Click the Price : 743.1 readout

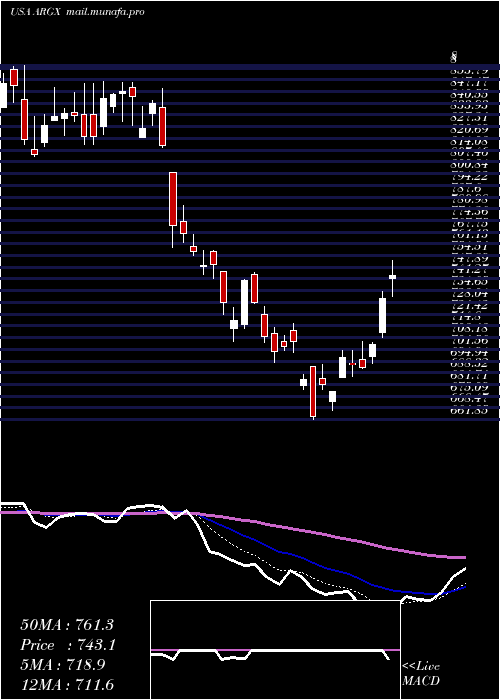coord(66,645)
